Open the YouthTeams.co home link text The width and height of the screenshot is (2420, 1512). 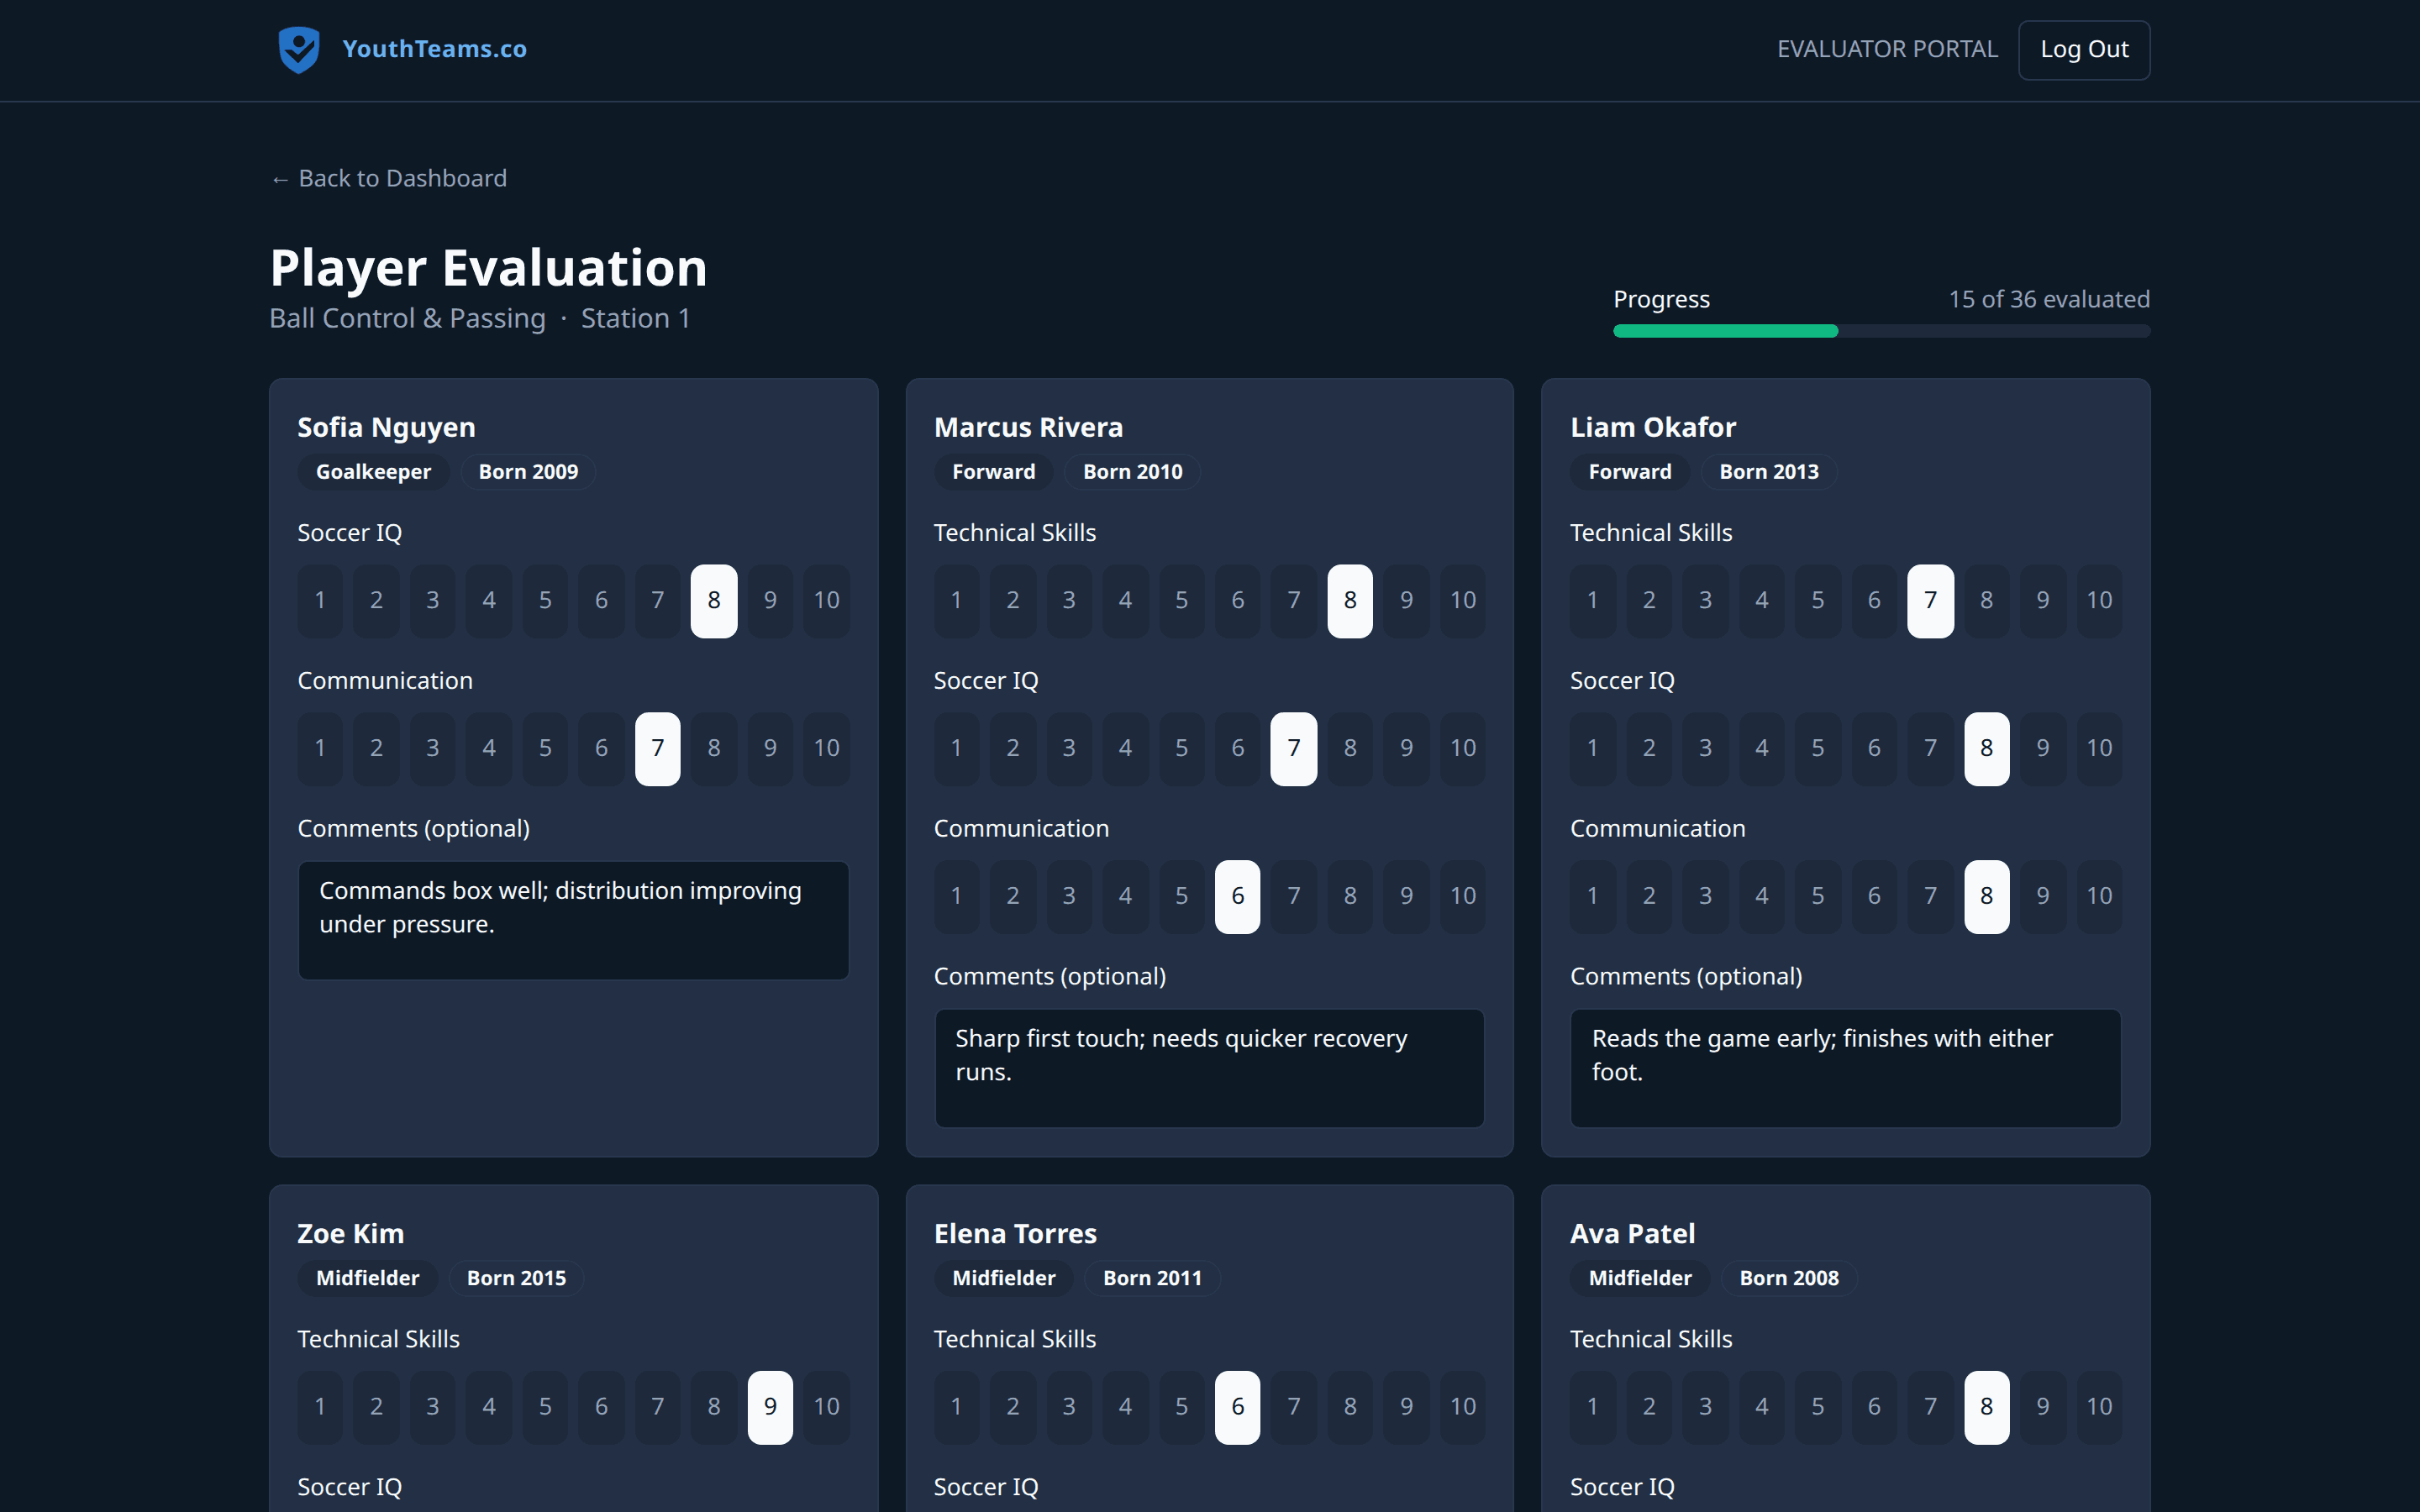tap(434, 49)
